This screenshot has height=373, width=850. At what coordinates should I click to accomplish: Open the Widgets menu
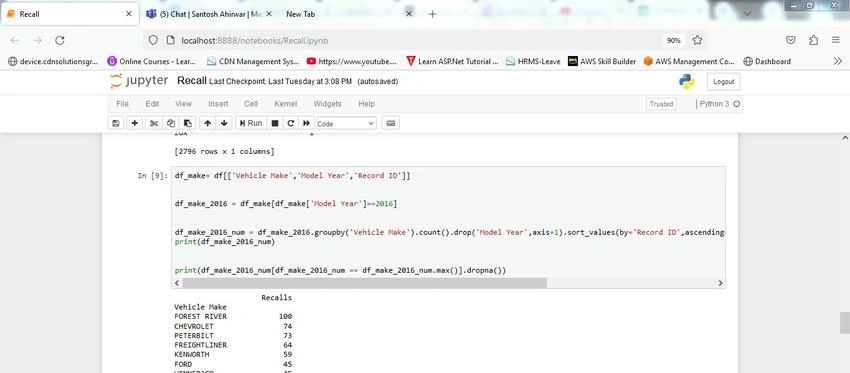(327, 104)
